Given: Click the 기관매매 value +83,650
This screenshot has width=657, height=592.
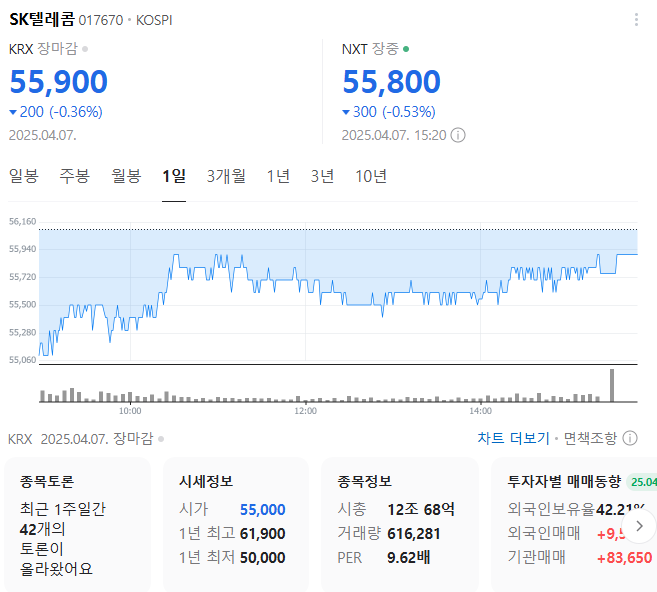Looking at the screenshot, I should point(624,558).
